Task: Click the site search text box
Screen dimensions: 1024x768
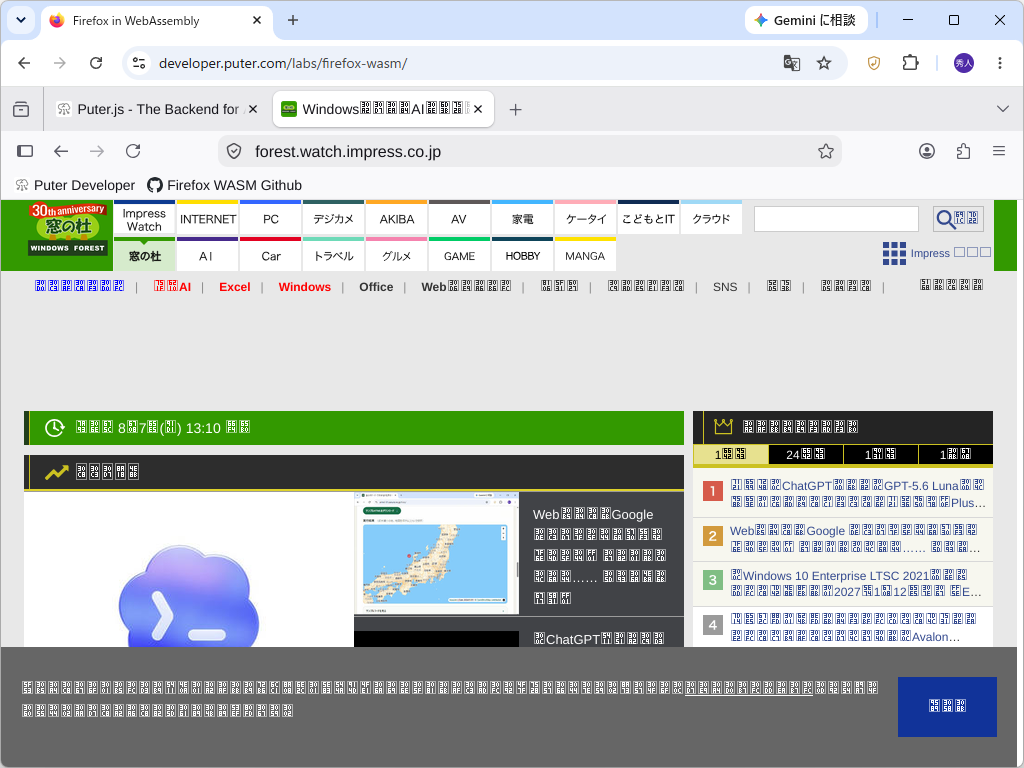Action: pos(836,219)
